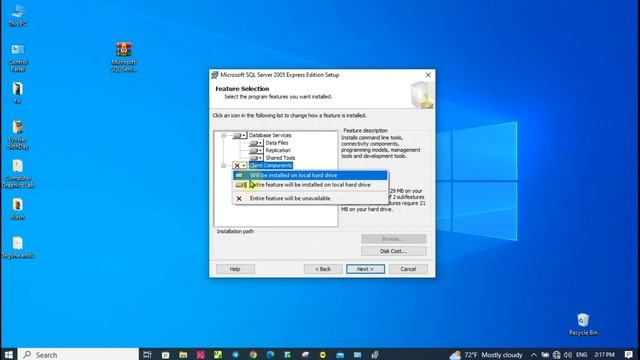
Task: Click the Client Components red X dropdown
Action: click(x=240, y=165)
